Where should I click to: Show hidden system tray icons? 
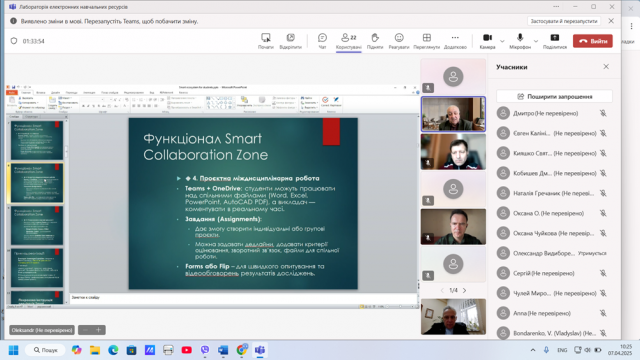coord(533,350)
